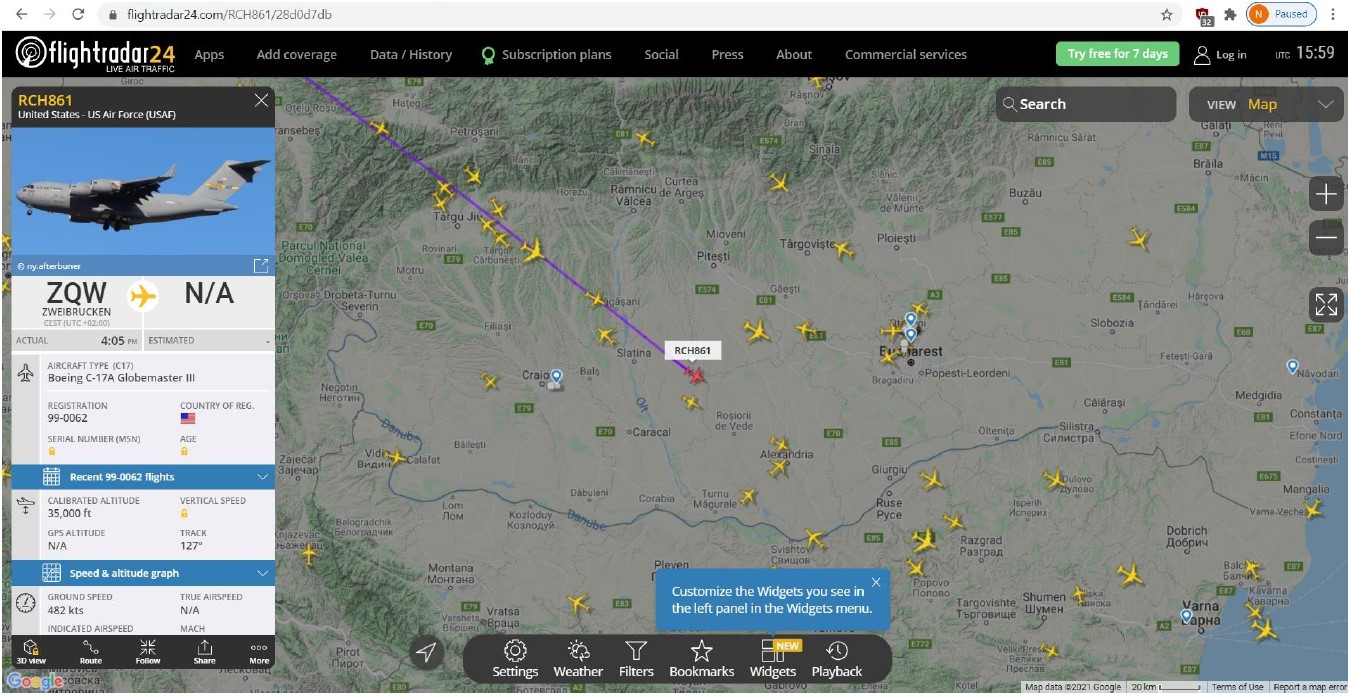Click the locked Age padlock icon
Image resolution: width=1348 pixels, height=696 pixels.
click(x=184, y=451)
